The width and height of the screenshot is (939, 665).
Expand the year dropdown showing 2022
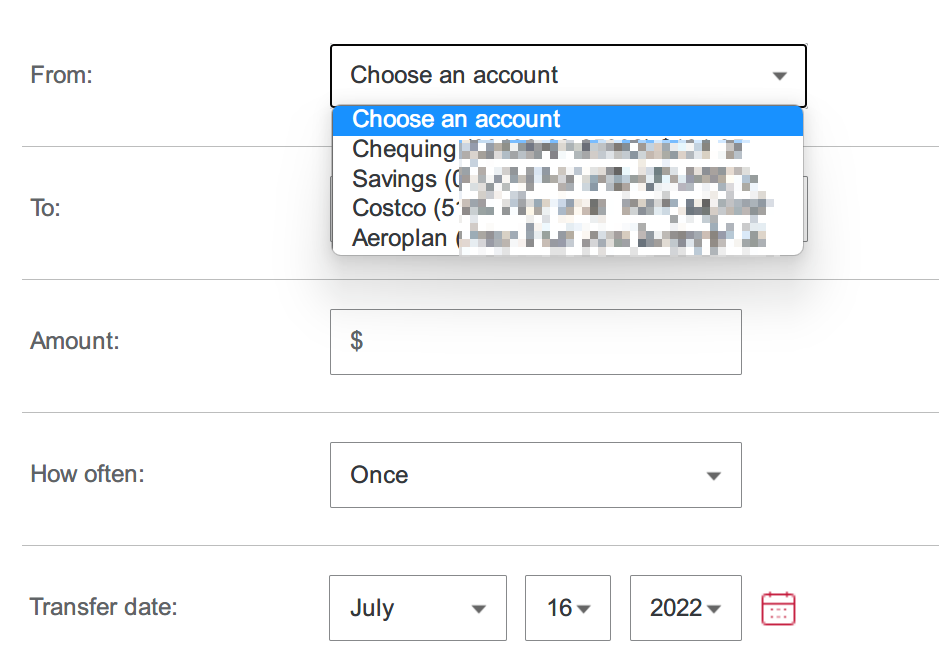pos(685,608)
